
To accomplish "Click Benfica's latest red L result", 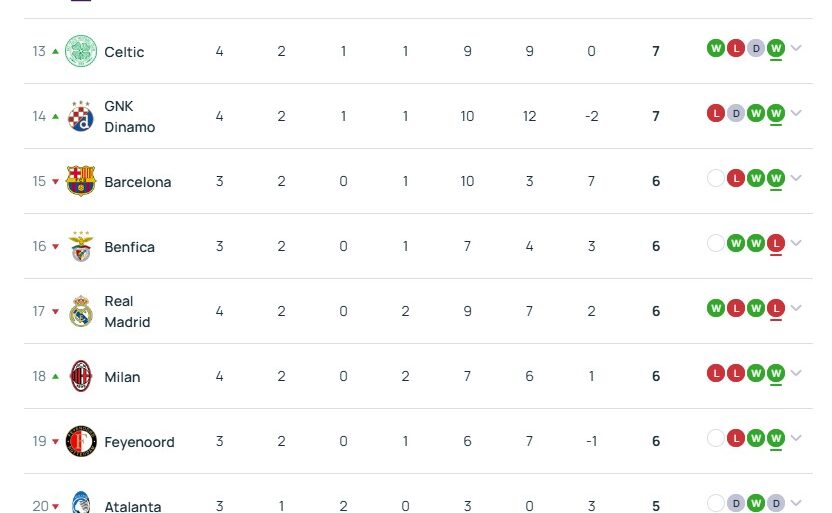I will click(x=775, y=243).
